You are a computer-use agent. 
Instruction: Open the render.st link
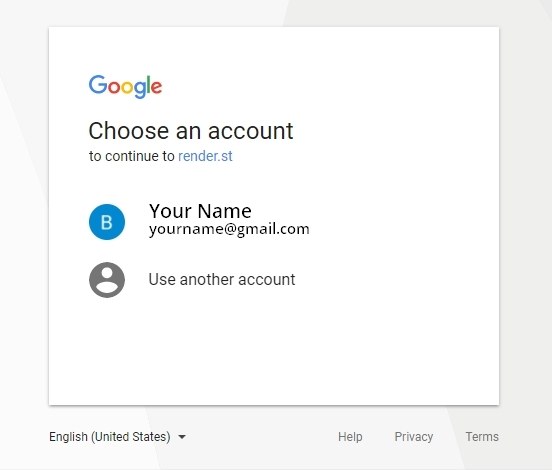tap(205, 156)
